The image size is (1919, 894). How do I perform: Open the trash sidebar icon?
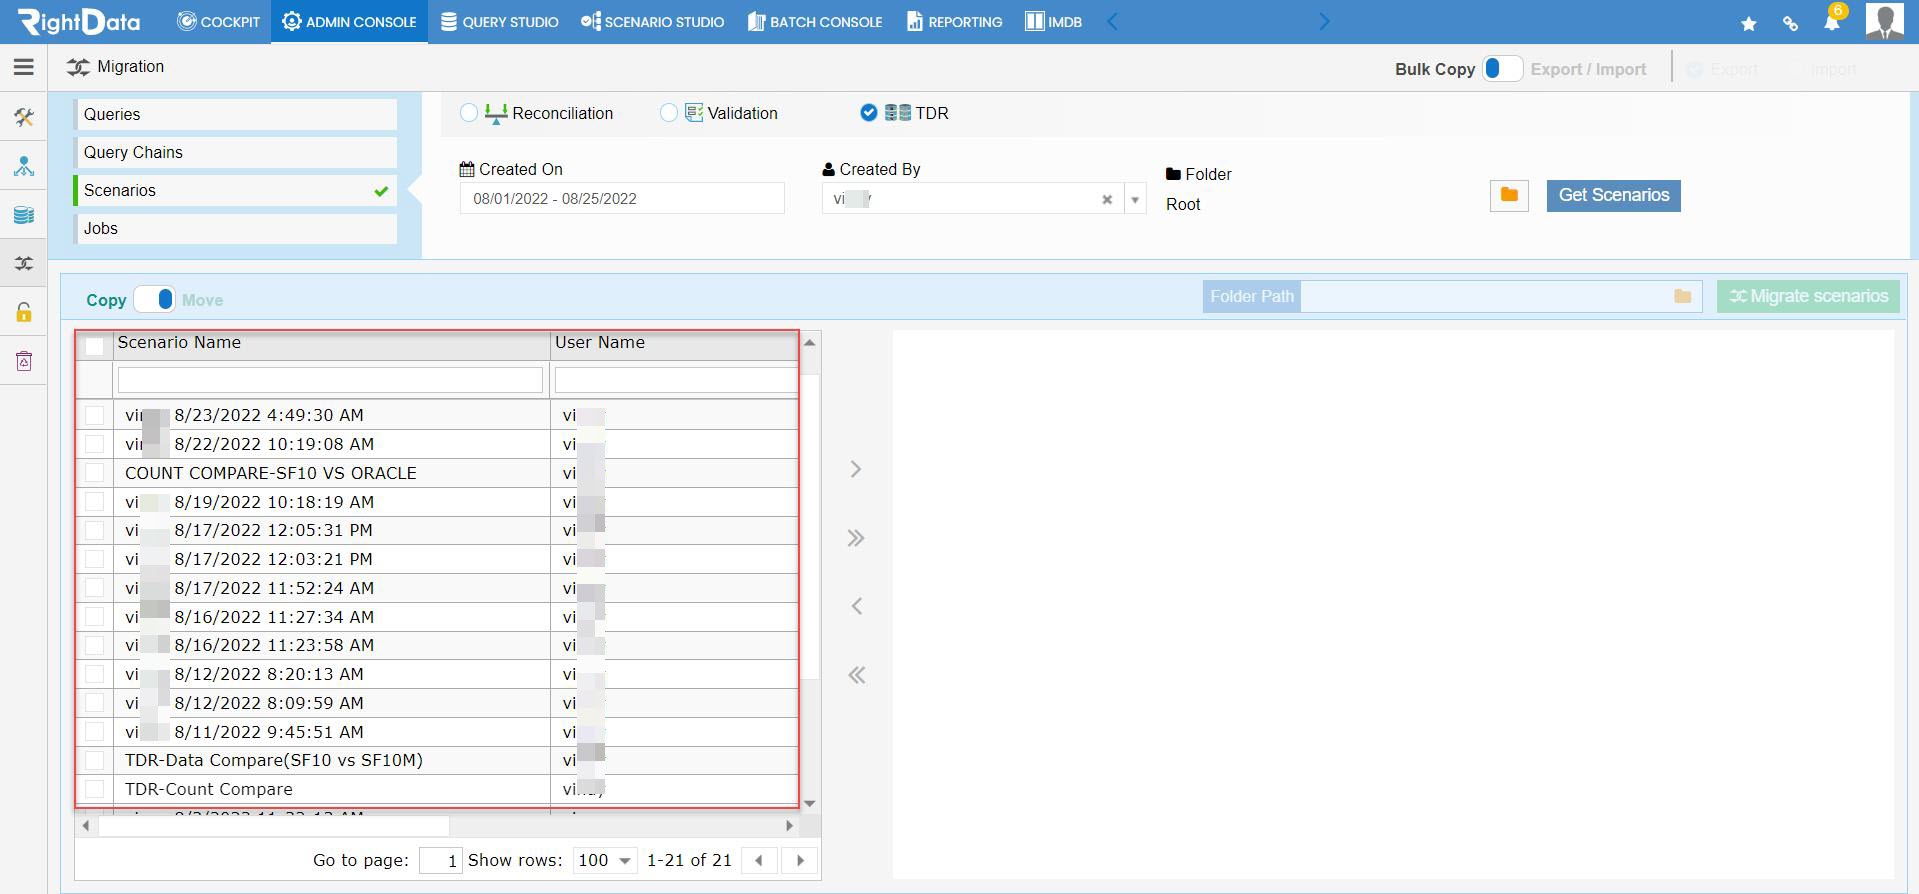click(24, 361)
